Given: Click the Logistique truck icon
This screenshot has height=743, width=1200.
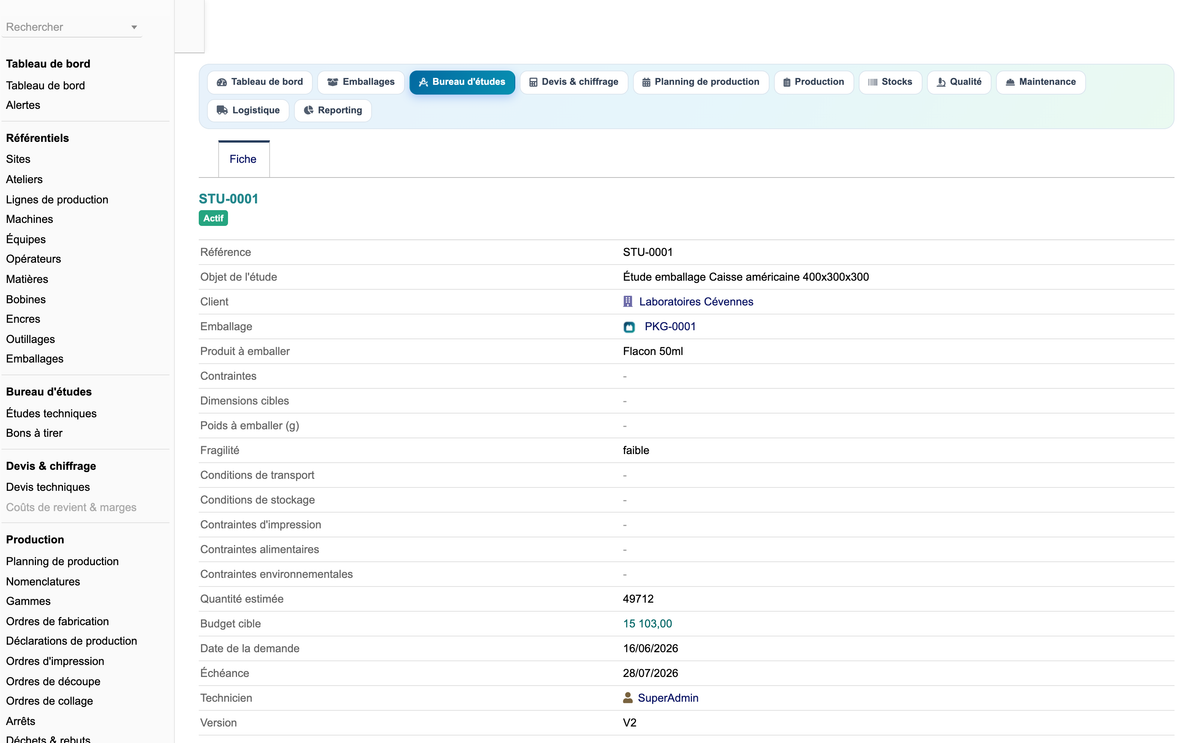Looking at the screenshot, I should [x=222, y=110].
